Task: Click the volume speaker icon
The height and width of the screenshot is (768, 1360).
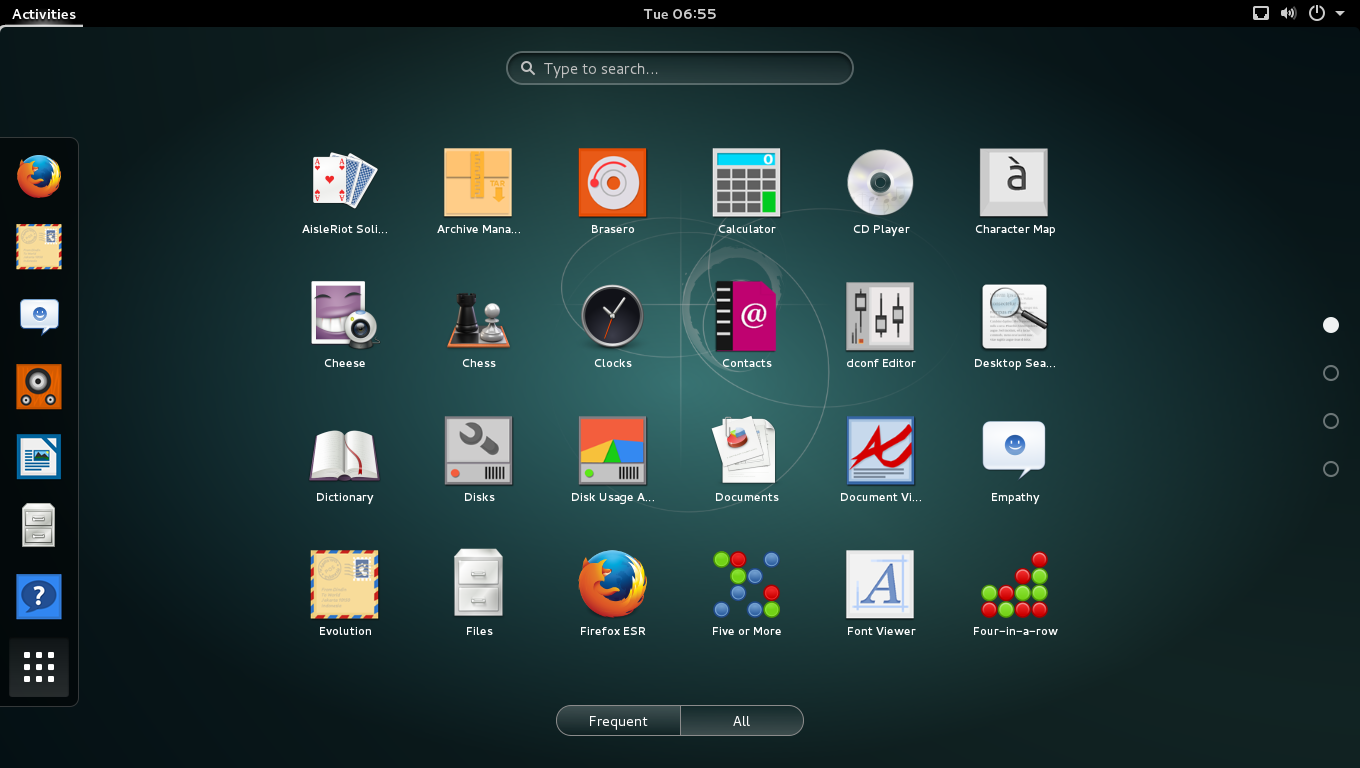Action: (x=1289, y=14)
